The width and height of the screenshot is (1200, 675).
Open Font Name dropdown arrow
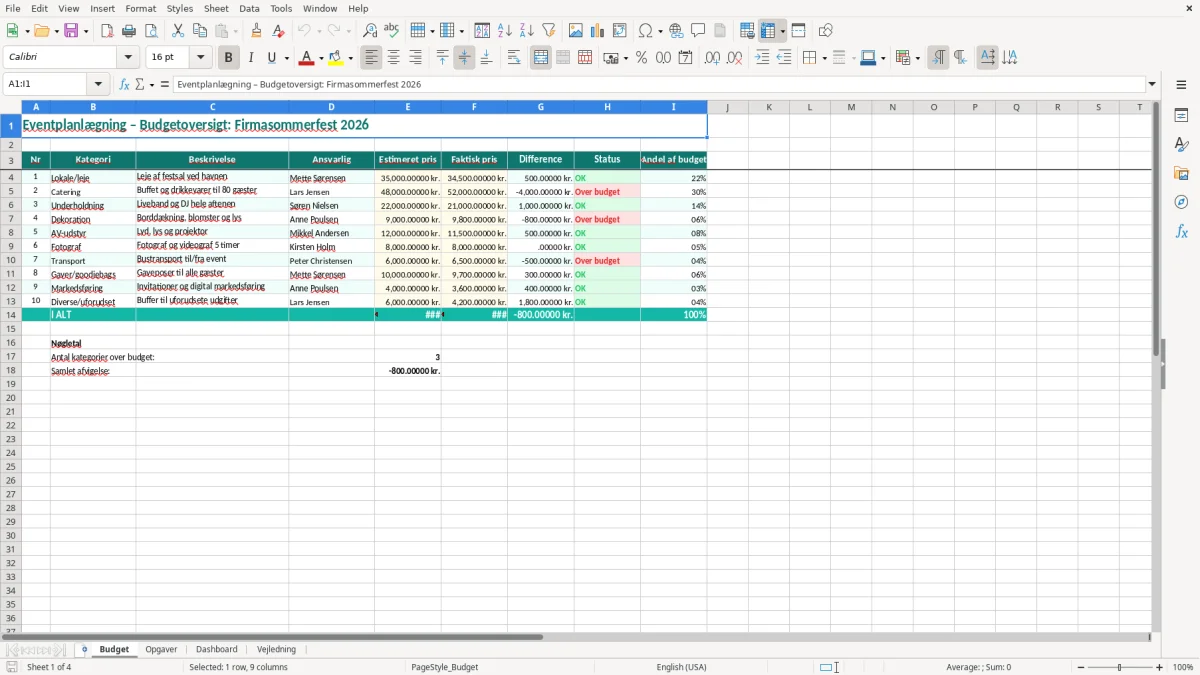point(128,58)
